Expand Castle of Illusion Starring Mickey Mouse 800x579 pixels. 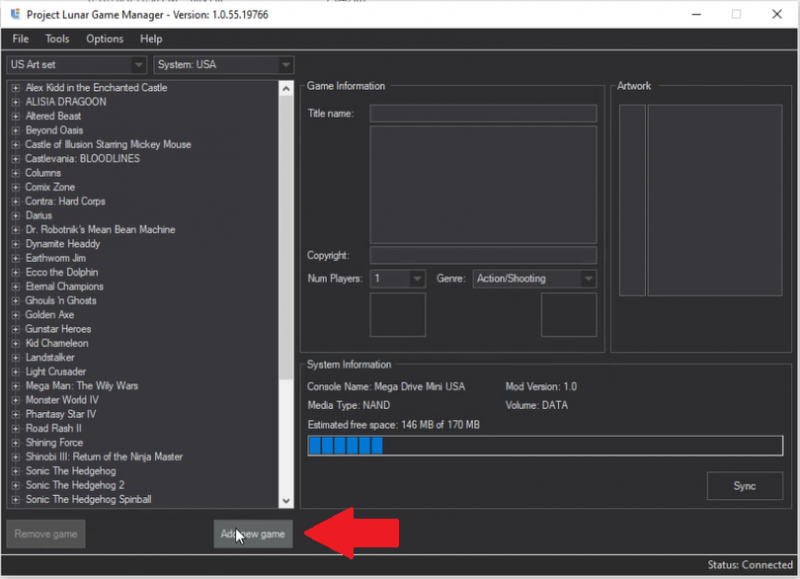click(x=16, y=145)
